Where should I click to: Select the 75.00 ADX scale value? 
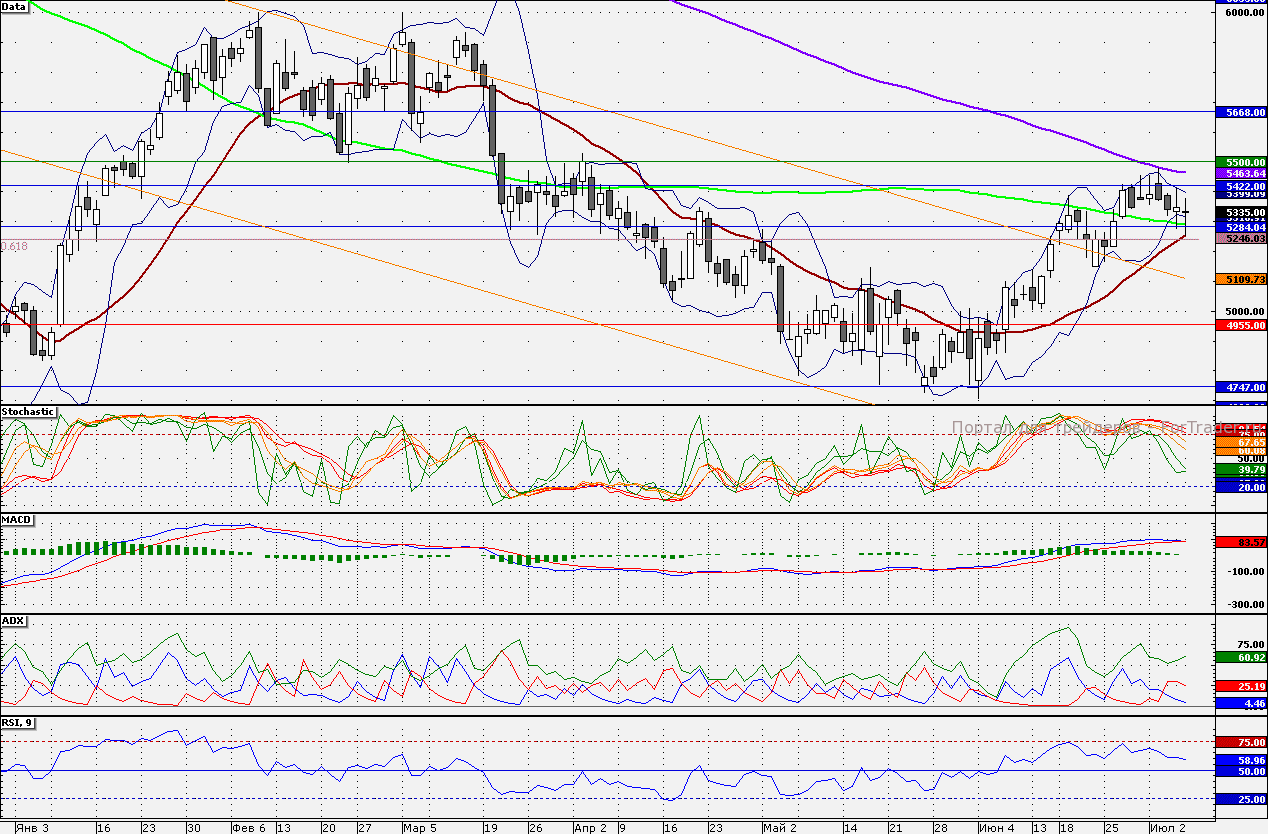(x=1251, y=645)
